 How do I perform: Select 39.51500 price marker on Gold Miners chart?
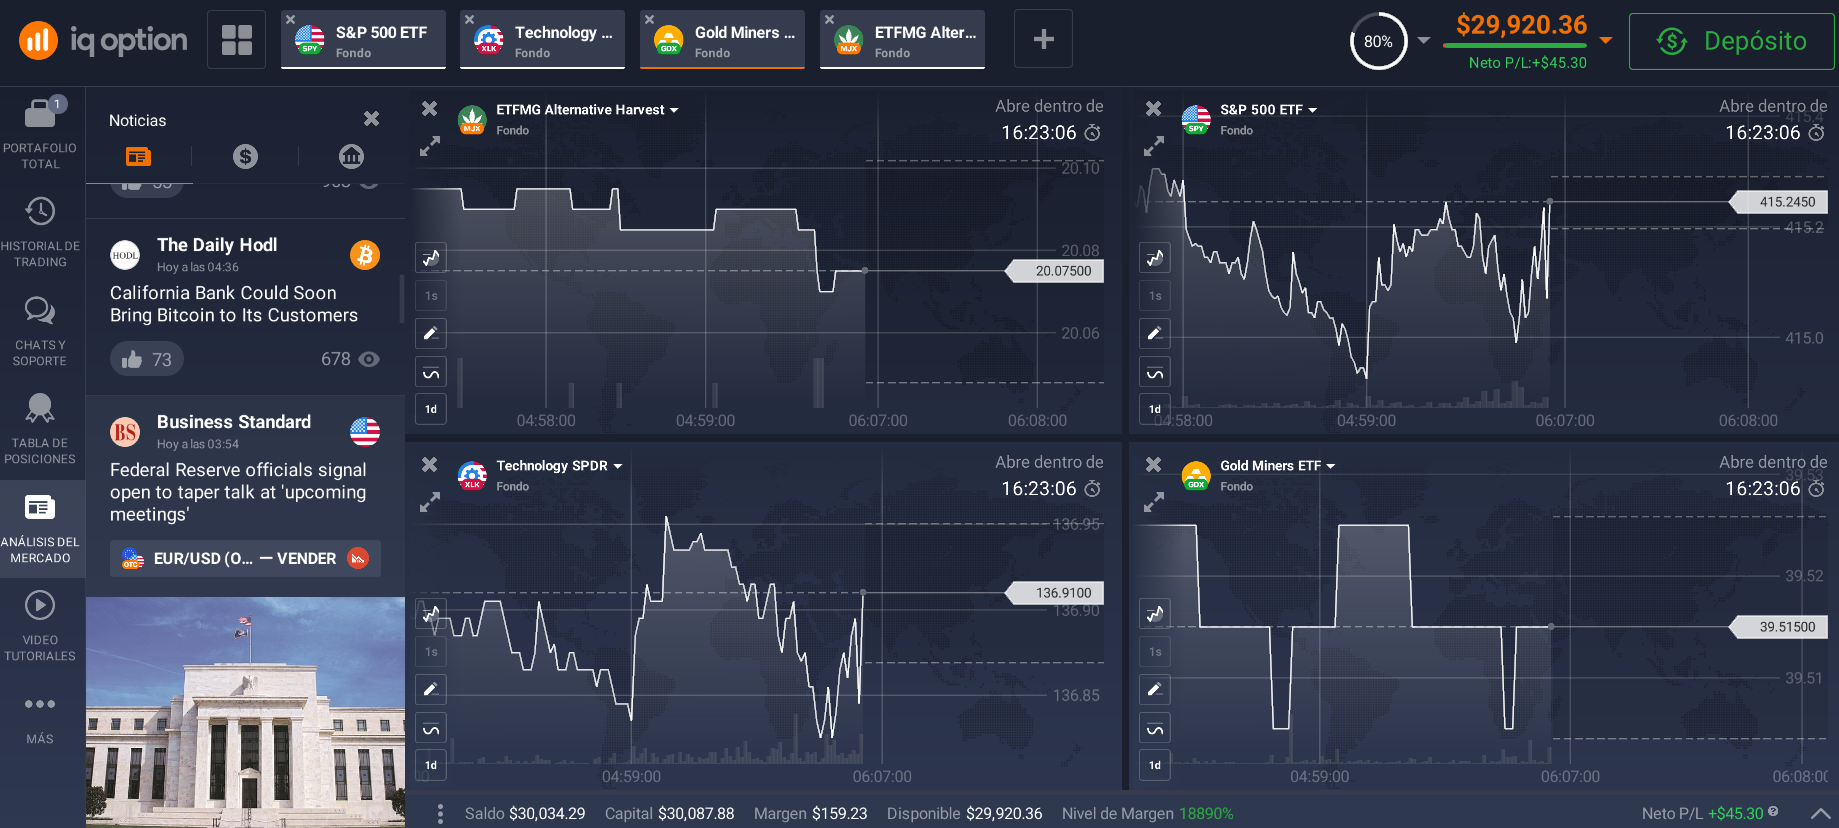click(x=1779, y=627)
